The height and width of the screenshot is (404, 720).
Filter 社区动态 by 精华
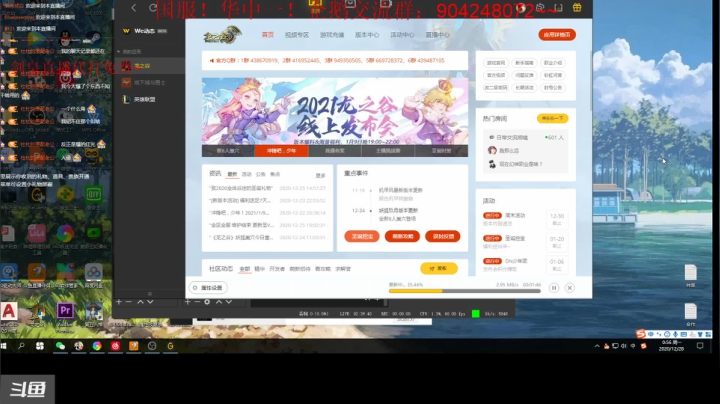[259, 269]
